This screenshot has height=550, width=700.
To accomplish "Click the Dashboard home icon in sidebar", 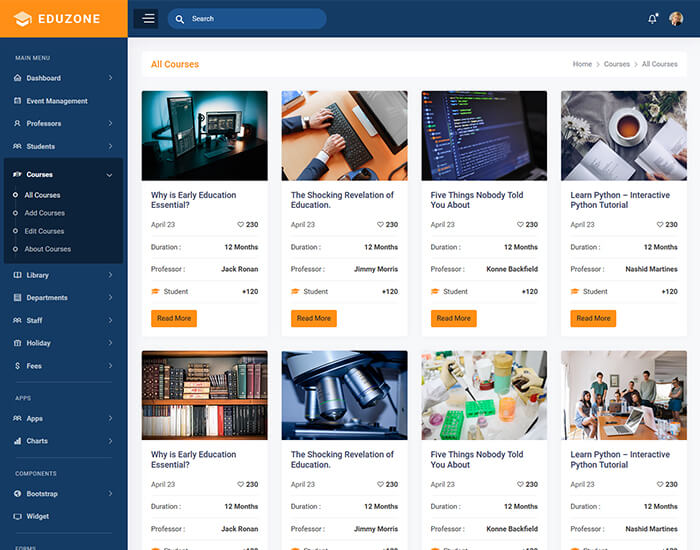I will coord(18,78).
